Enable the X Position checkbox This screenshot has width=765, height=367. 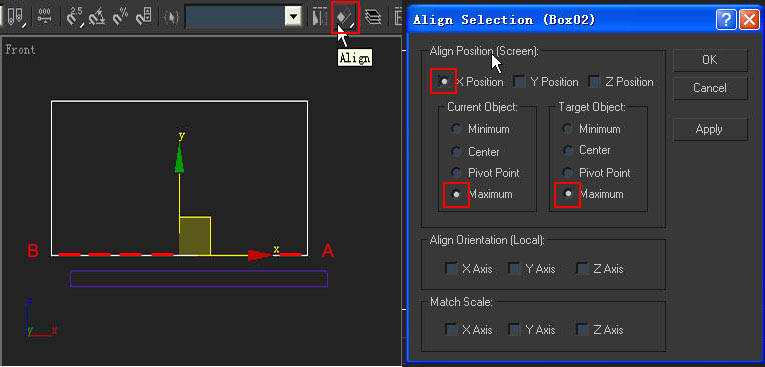click(444, 82)
